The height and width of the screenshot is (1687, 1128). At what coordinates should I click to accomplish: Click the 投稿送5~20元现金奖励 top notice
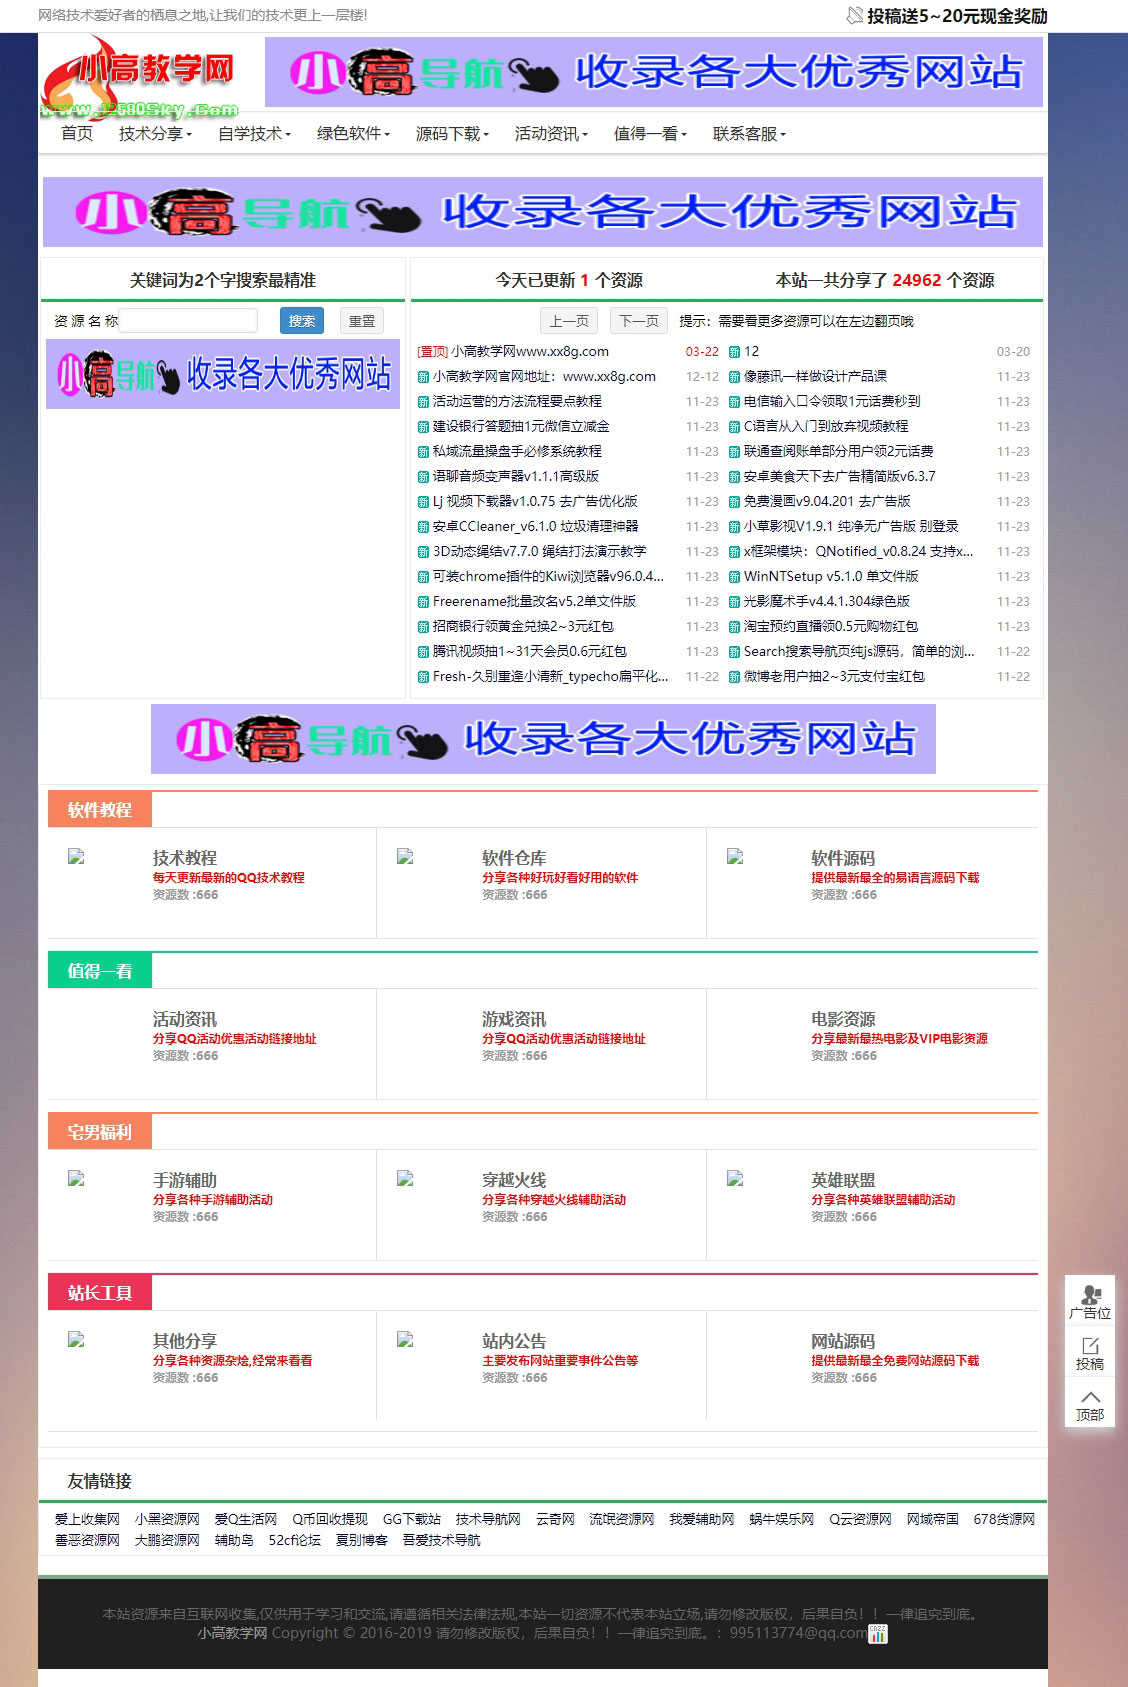coord(947,16)
